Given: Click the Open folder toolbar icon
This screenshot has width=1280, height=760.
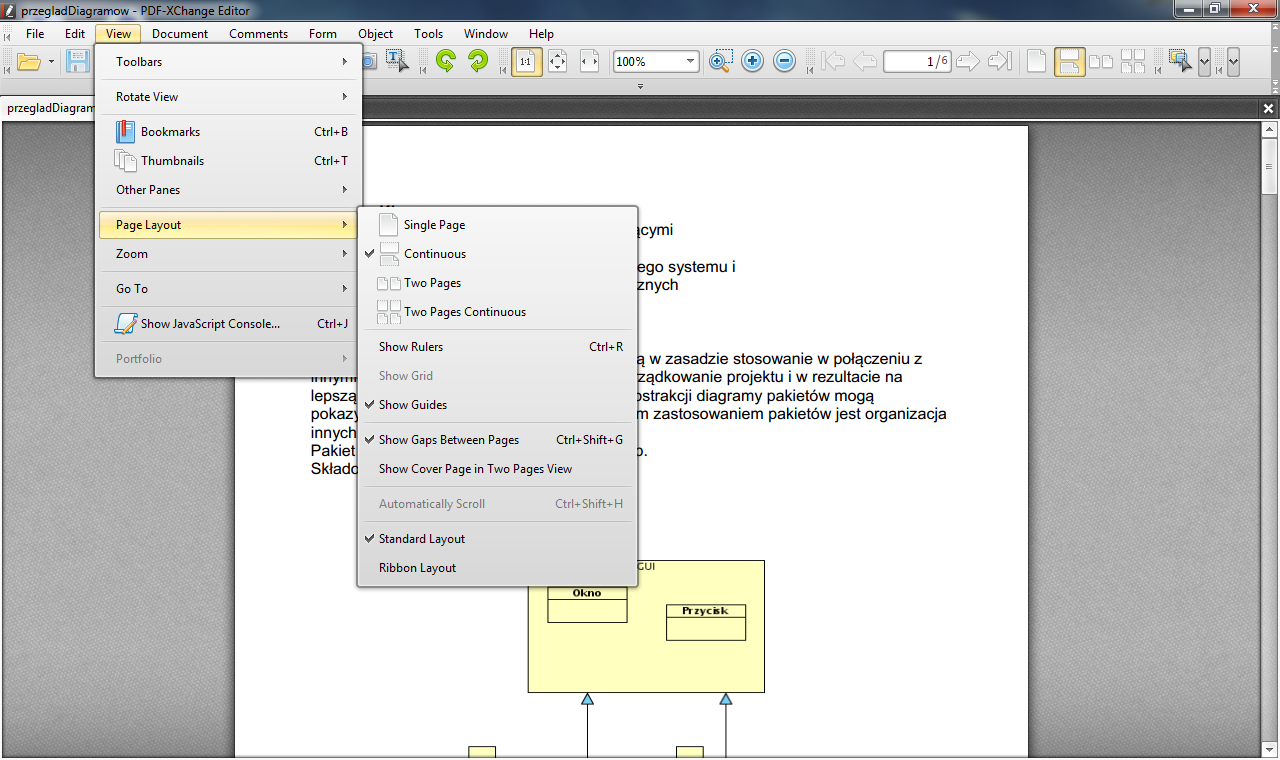Looking at the screenshot, I should point(29,62).
